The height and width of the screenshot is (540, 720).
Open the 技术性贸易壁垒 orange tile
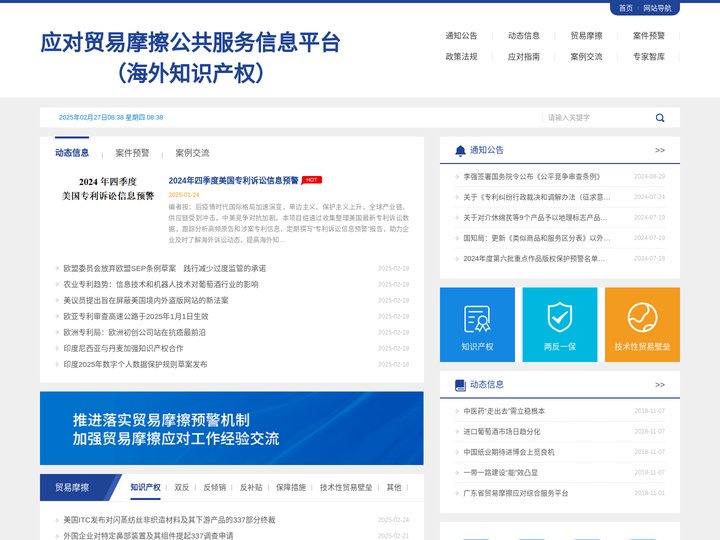[642, 325]
